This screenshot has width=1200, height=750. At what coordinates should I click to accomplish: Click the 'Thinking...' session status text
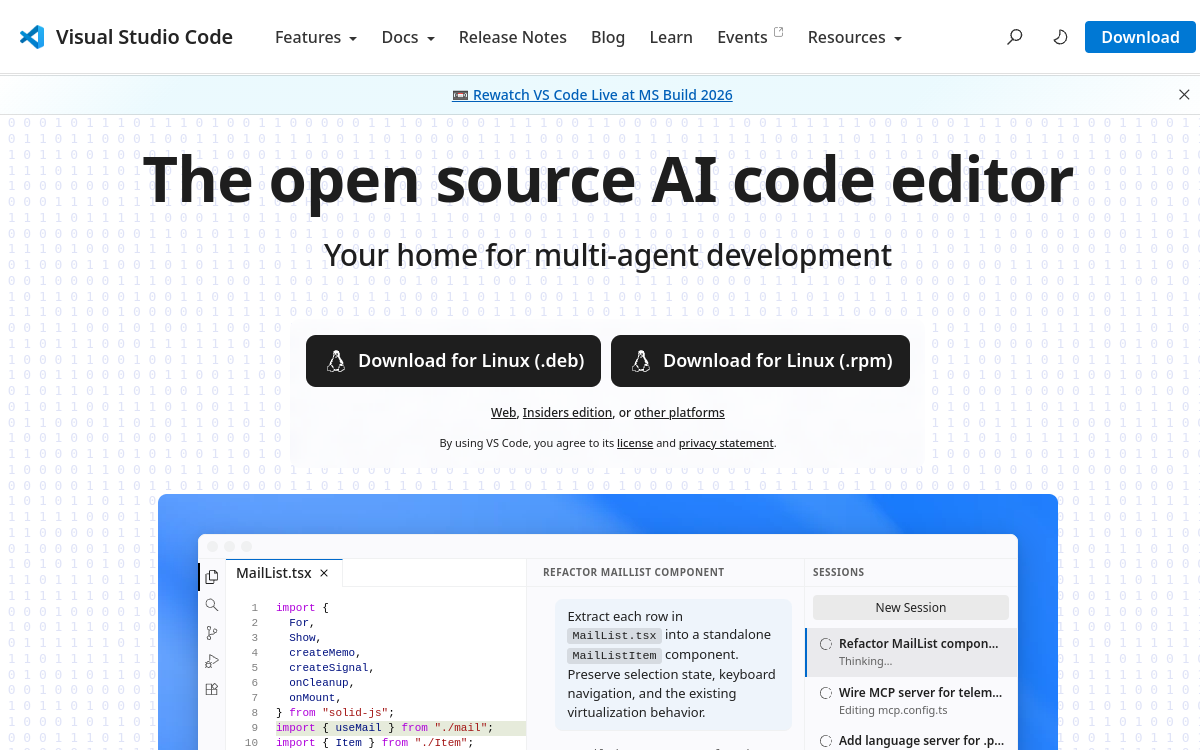tap(866, 662)
